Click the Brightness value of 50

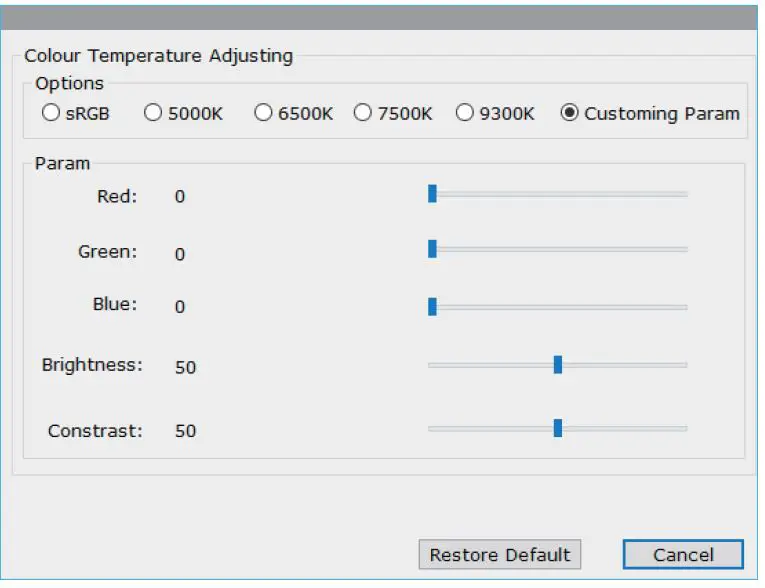coord(185,367)
